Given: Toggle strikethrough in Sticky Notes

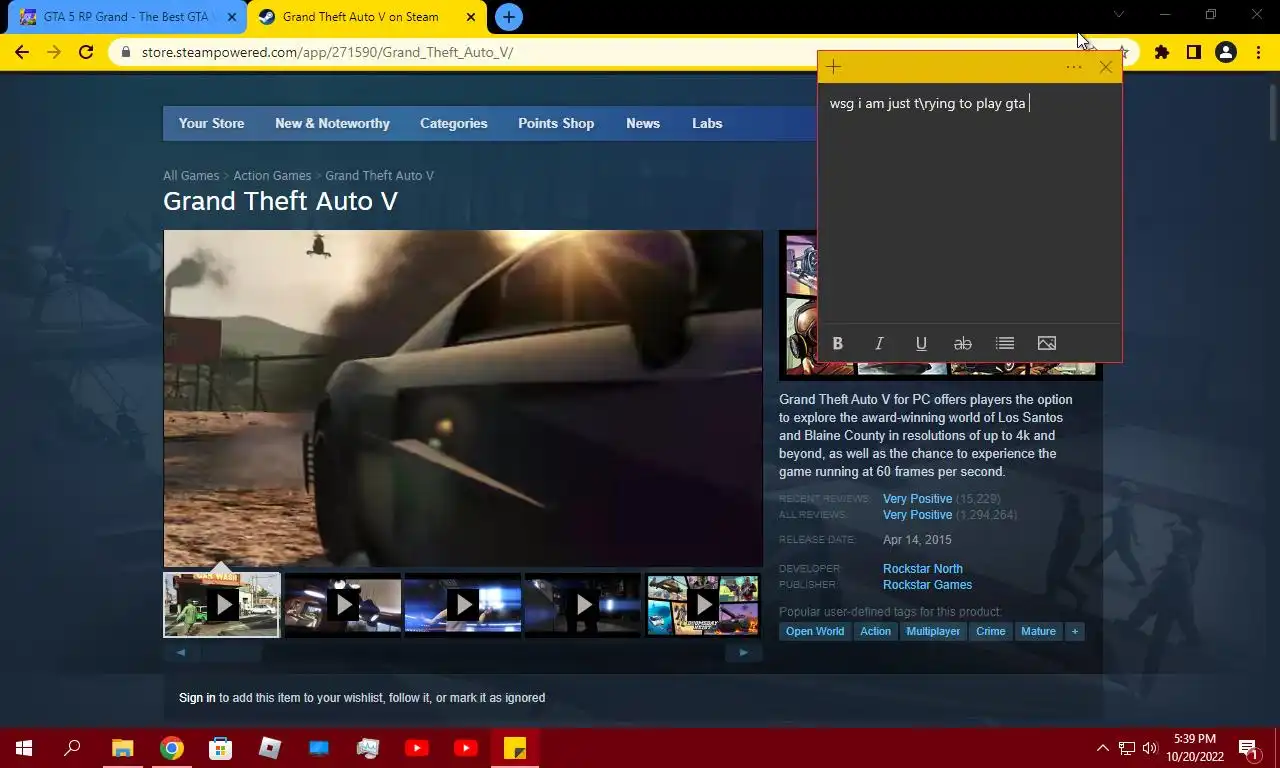Looking at the screenshot, I should coord(963,343).
